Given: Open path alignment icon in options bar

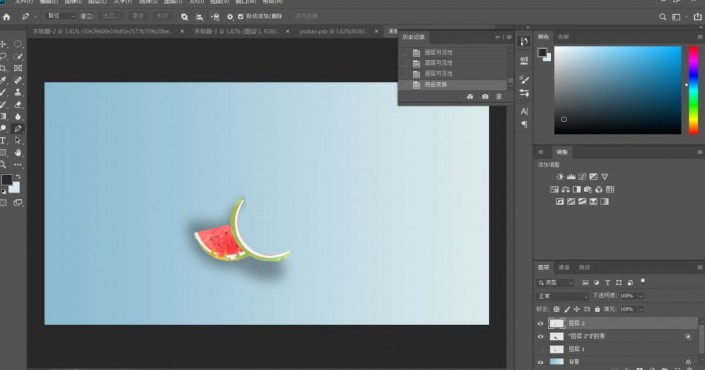Looking at the screenshot, I should click(200, 17).
